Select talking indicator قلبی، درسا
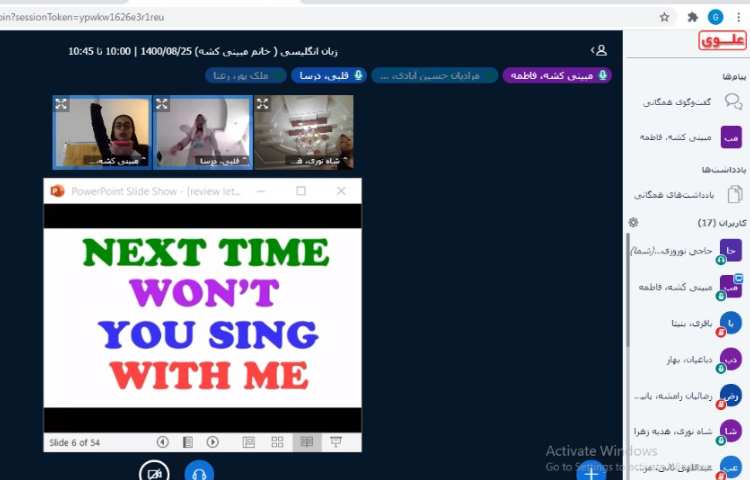This screenshot has width=750, height=480. pos(329,75)
